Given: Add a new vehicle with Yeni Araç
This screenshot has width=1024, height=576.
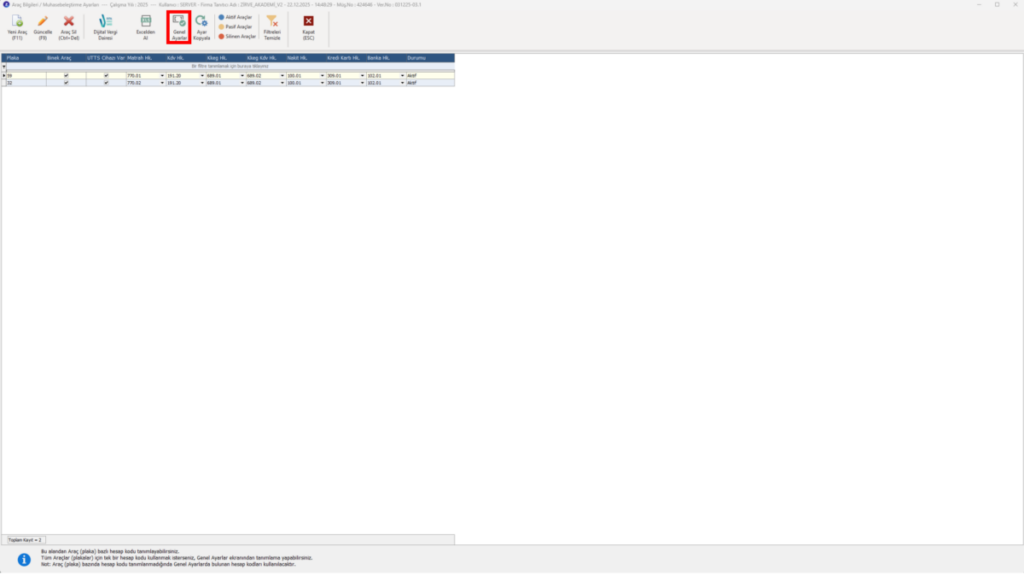Looking at the screenshot, I should (x=17, y=27).
